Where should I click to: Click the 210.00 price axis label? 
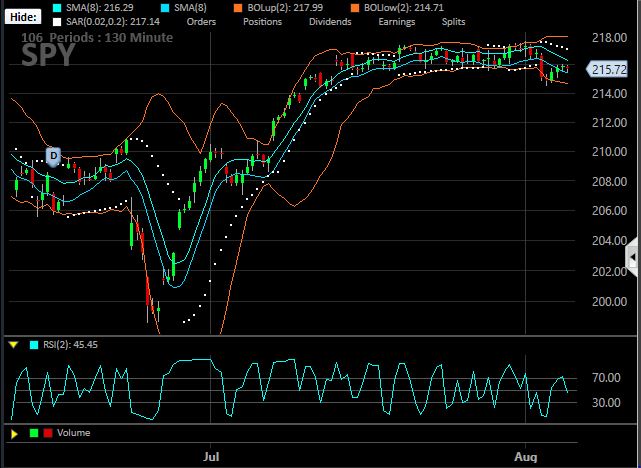click(609, 152)
